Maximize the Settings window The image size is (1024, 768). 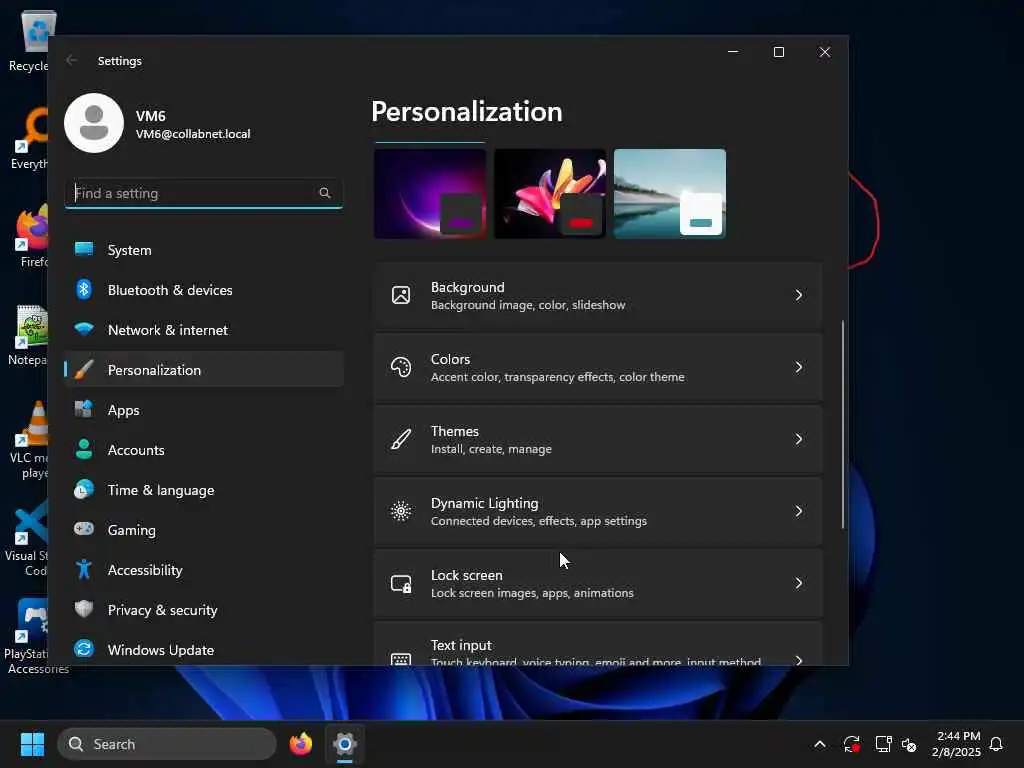pyautogui.click(x=778, y=52)
